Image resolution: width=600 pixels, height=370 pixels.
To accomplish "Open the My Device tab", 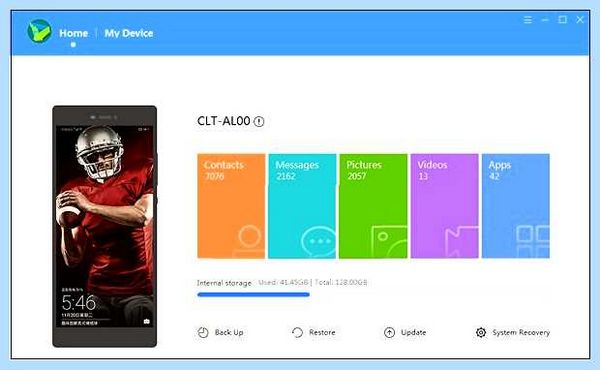I will [x=129, y=33].
